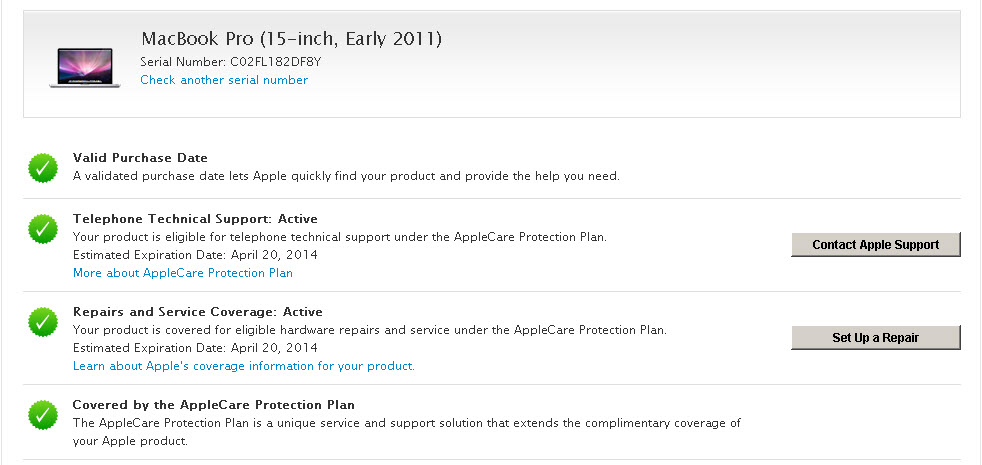
Task: Select the MacBook Pro (15-inch, Early 2011) title
Action: click(292, 39)
